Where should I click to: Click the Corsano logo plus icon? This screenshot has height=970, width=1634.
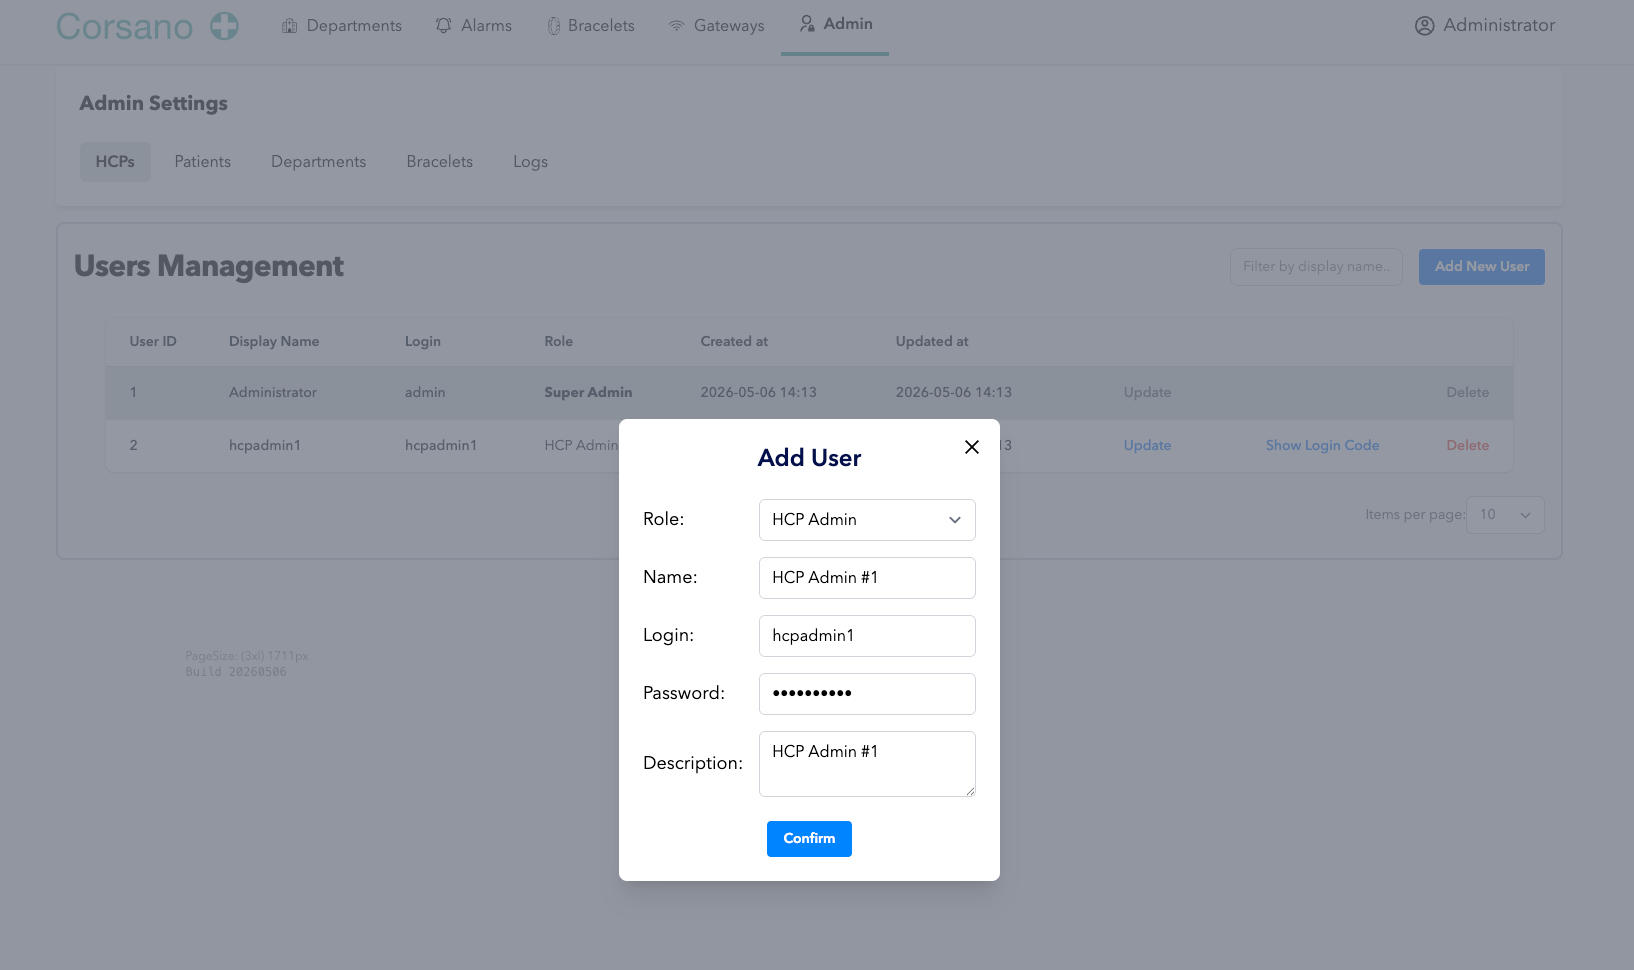[224, 26]
